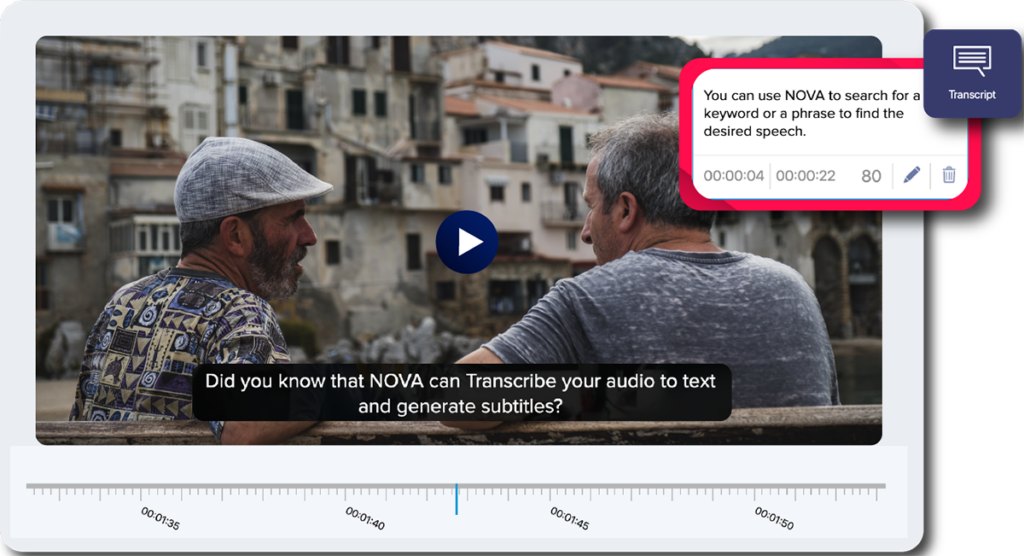Jump to 00:01:45 on the timeline
Image resolution: width=1024 pixels, height=556 pixels.
click(x=569, y=518)
